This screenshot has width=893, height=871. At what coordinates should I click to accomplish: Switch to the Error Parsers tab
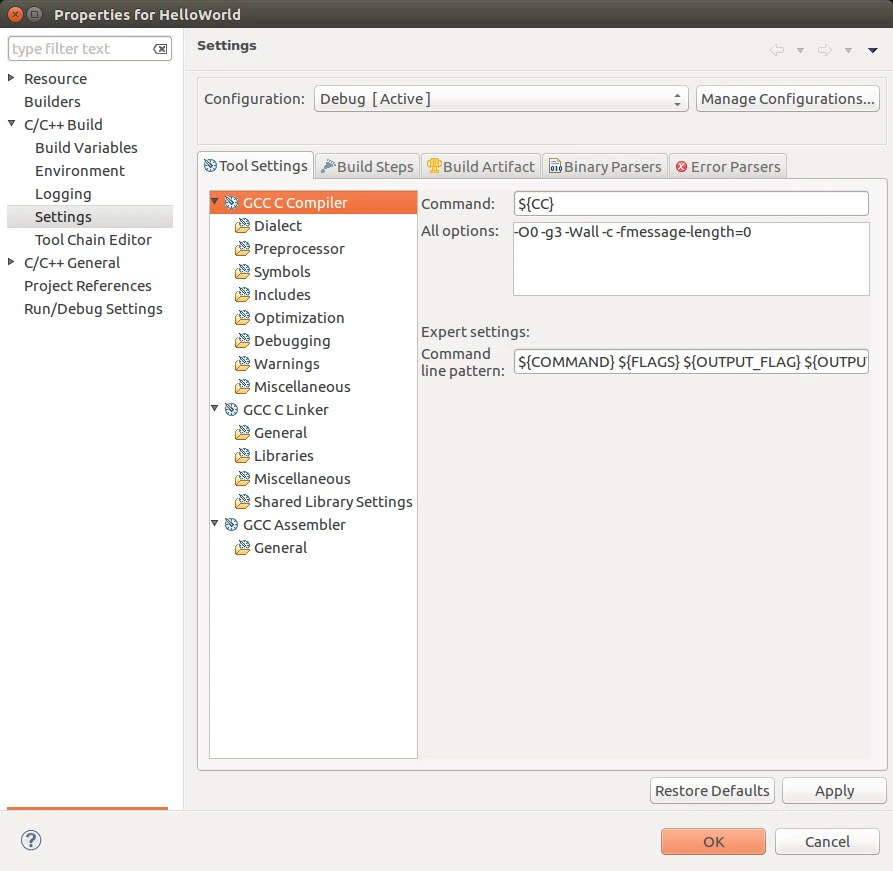(x=727, y=166)
